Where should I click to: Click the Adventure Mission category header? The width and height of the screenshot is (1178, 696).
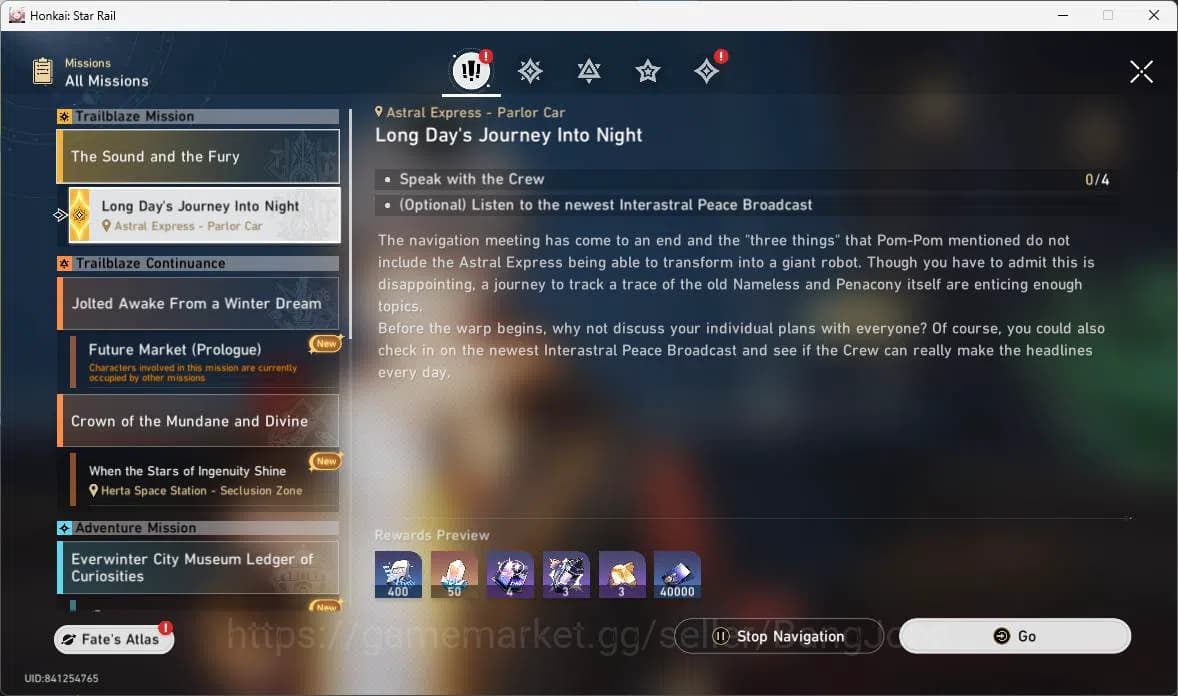tap(198, 528)
